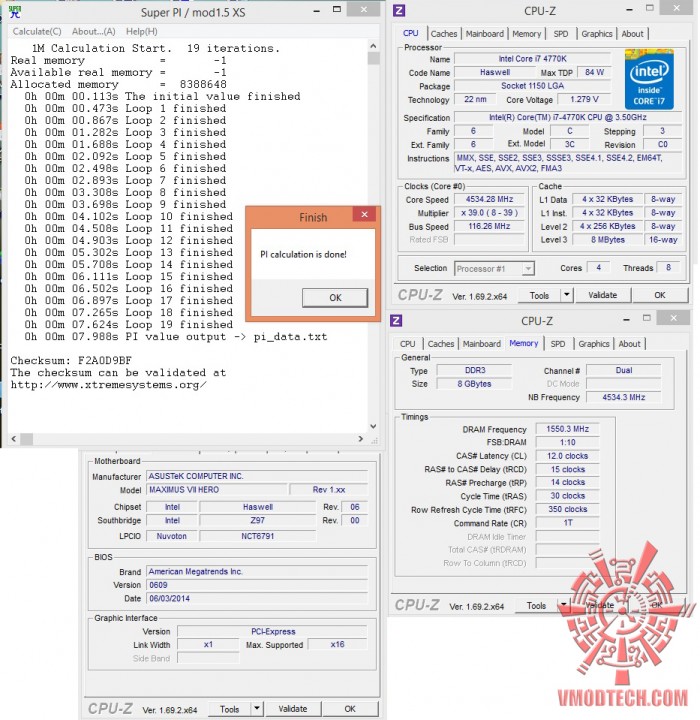Click Validate in the Mainboard CPU-Z window

click(293, 709)
